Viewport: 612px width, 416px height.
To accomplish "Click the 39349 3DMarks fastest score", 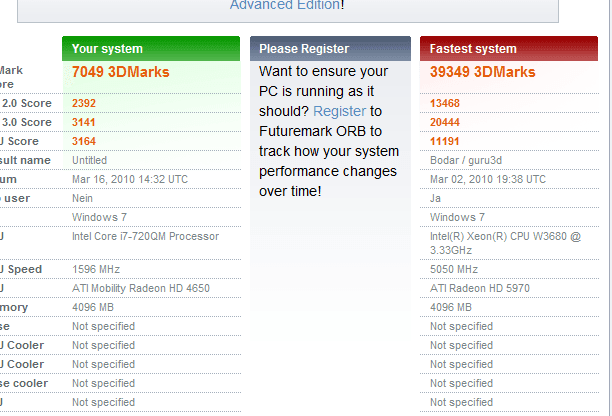I will tap(482, 72).
